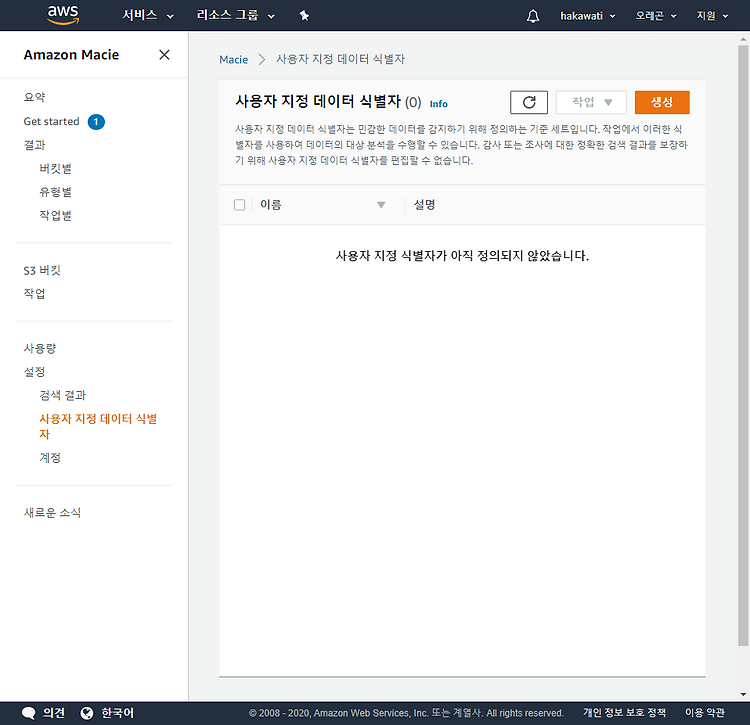Open the 지원 support menu
This screenshot has height=725, width=750.
click(712, 16)
